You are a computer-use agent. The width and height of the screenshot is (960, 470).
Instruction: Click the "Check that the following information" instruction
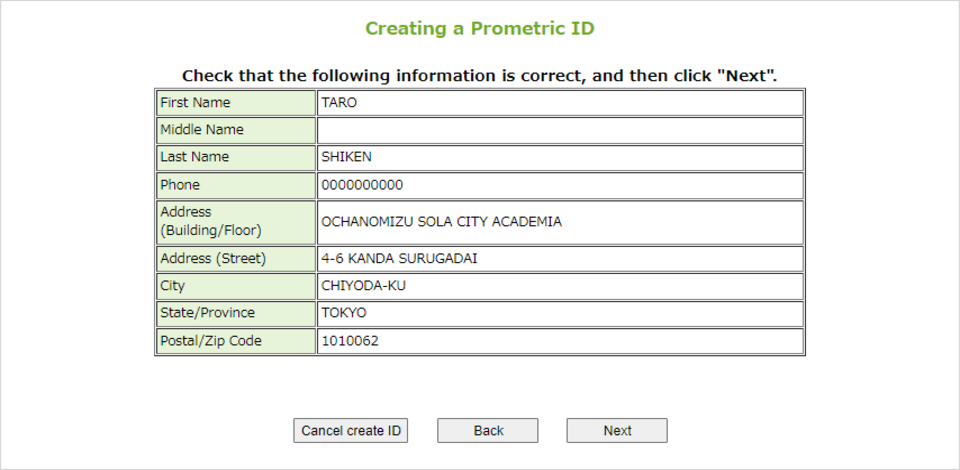coord(480,76)
